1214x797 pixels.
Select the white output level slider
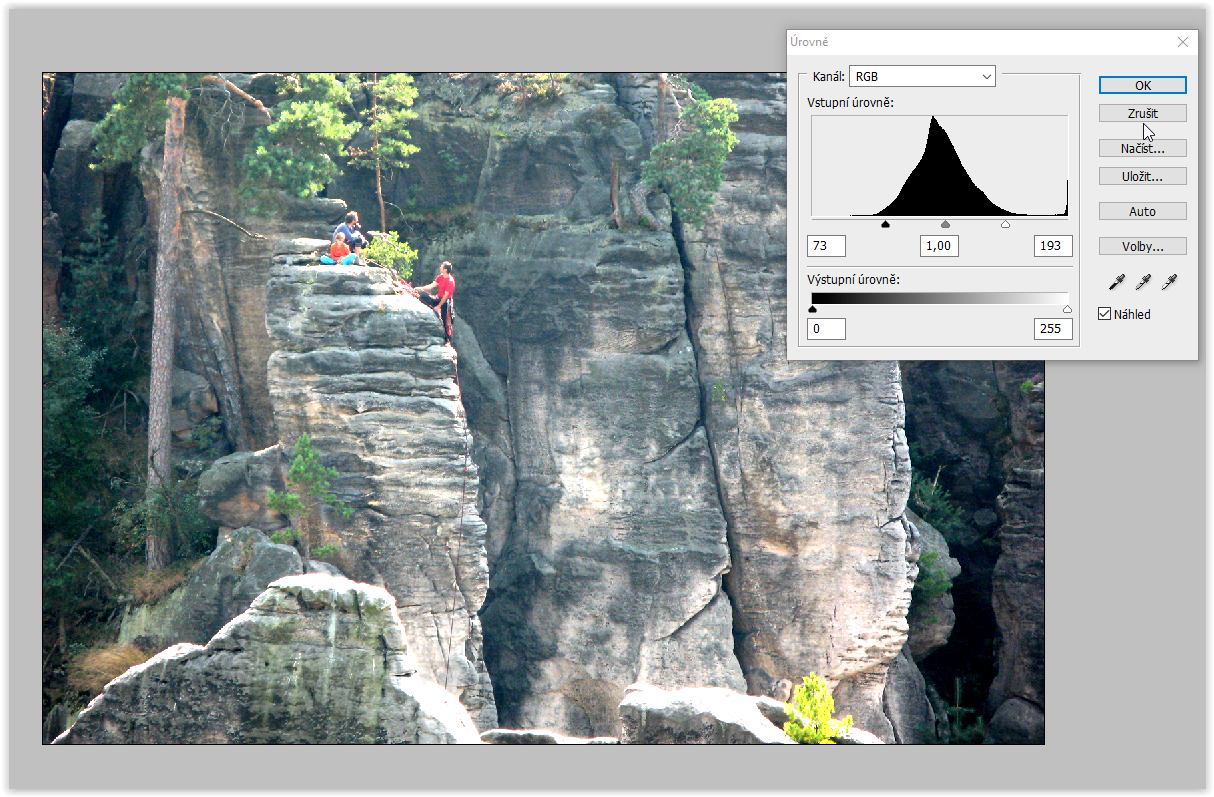coord(1067,310)
